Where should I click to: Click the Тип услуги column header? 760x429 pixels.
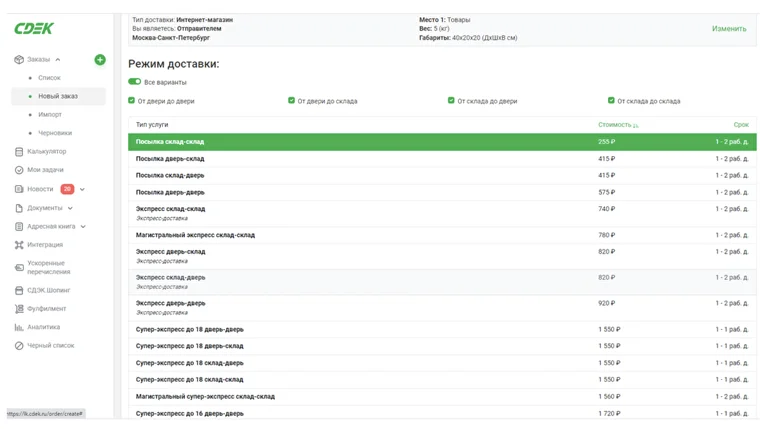[152, 125]
